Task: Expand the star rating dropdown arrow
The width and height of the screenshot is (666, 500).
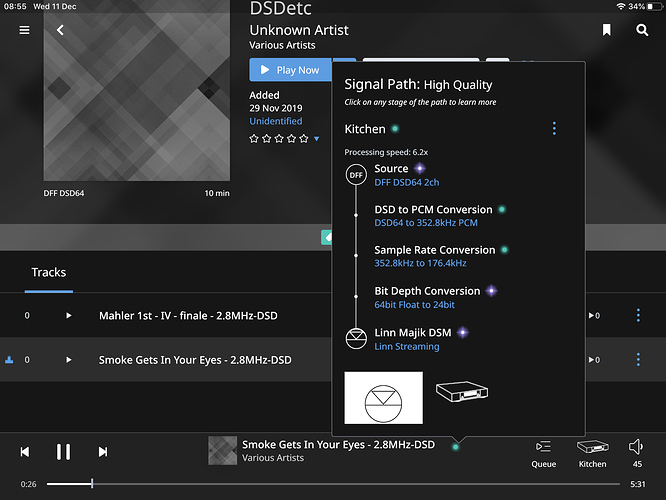Action: 316,138
